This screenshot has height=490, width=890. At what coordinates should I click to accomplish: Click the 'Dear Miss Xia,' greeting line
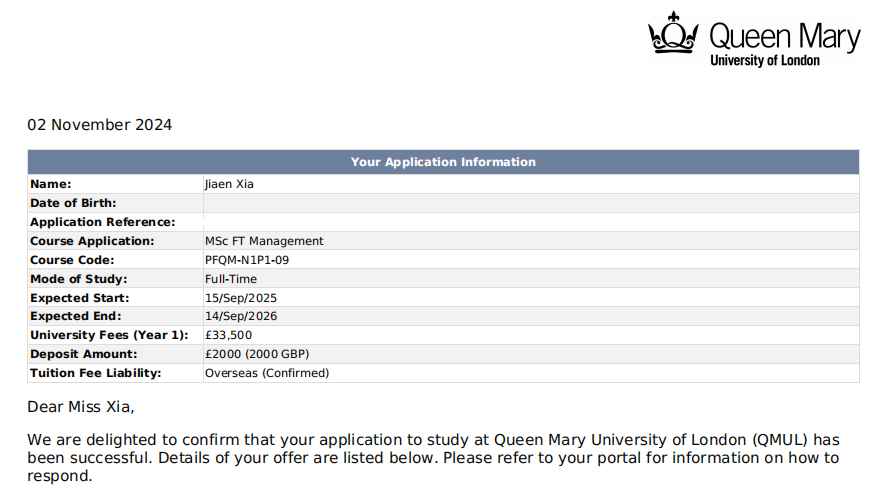80,407
